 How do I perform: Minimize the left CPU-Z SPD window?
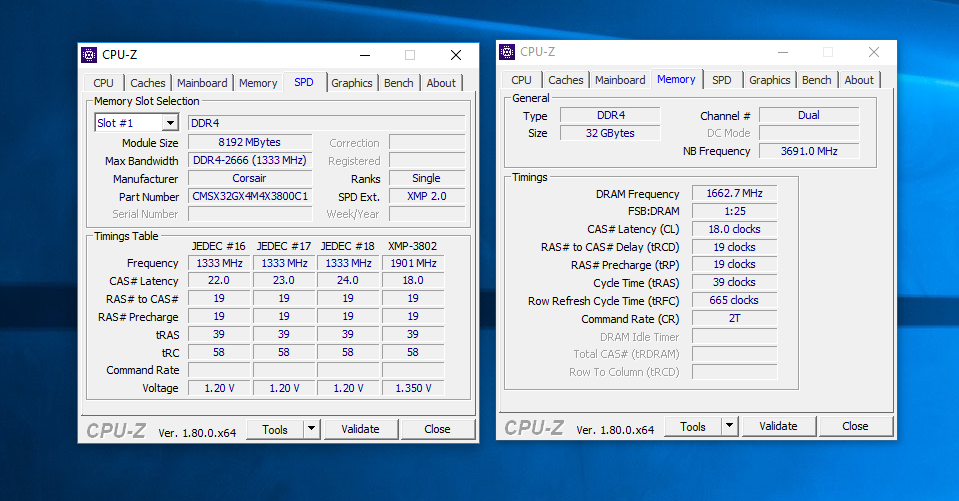click(x=364, y=55)
